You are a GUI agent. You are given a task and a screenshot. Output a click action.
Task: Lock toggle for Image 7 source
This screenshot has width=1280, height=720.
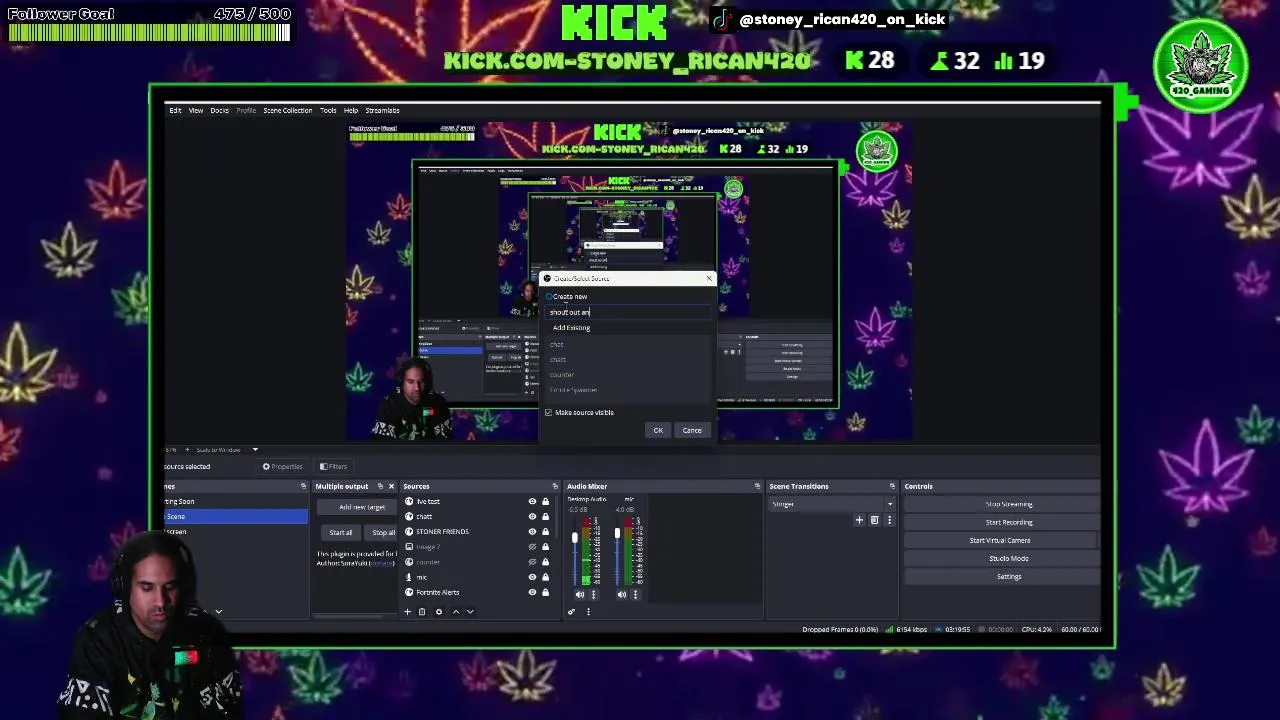point(545,547)
